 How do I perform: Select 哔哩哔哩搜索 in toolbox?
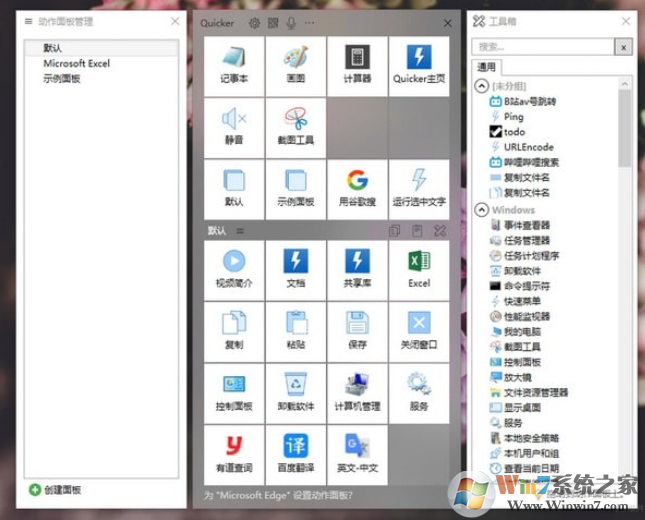pos(524,162)
